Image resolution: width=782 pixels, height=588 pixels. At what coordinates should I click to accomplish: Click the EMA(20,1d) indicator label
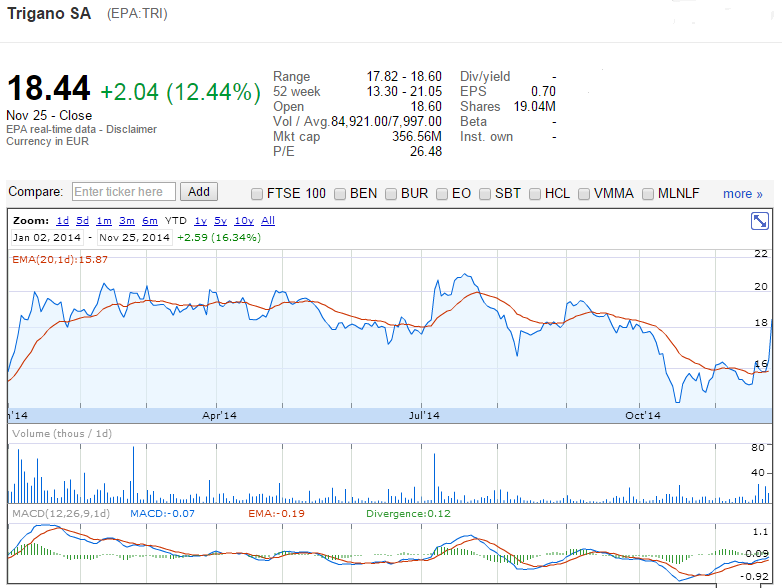[x=60, y=259]
